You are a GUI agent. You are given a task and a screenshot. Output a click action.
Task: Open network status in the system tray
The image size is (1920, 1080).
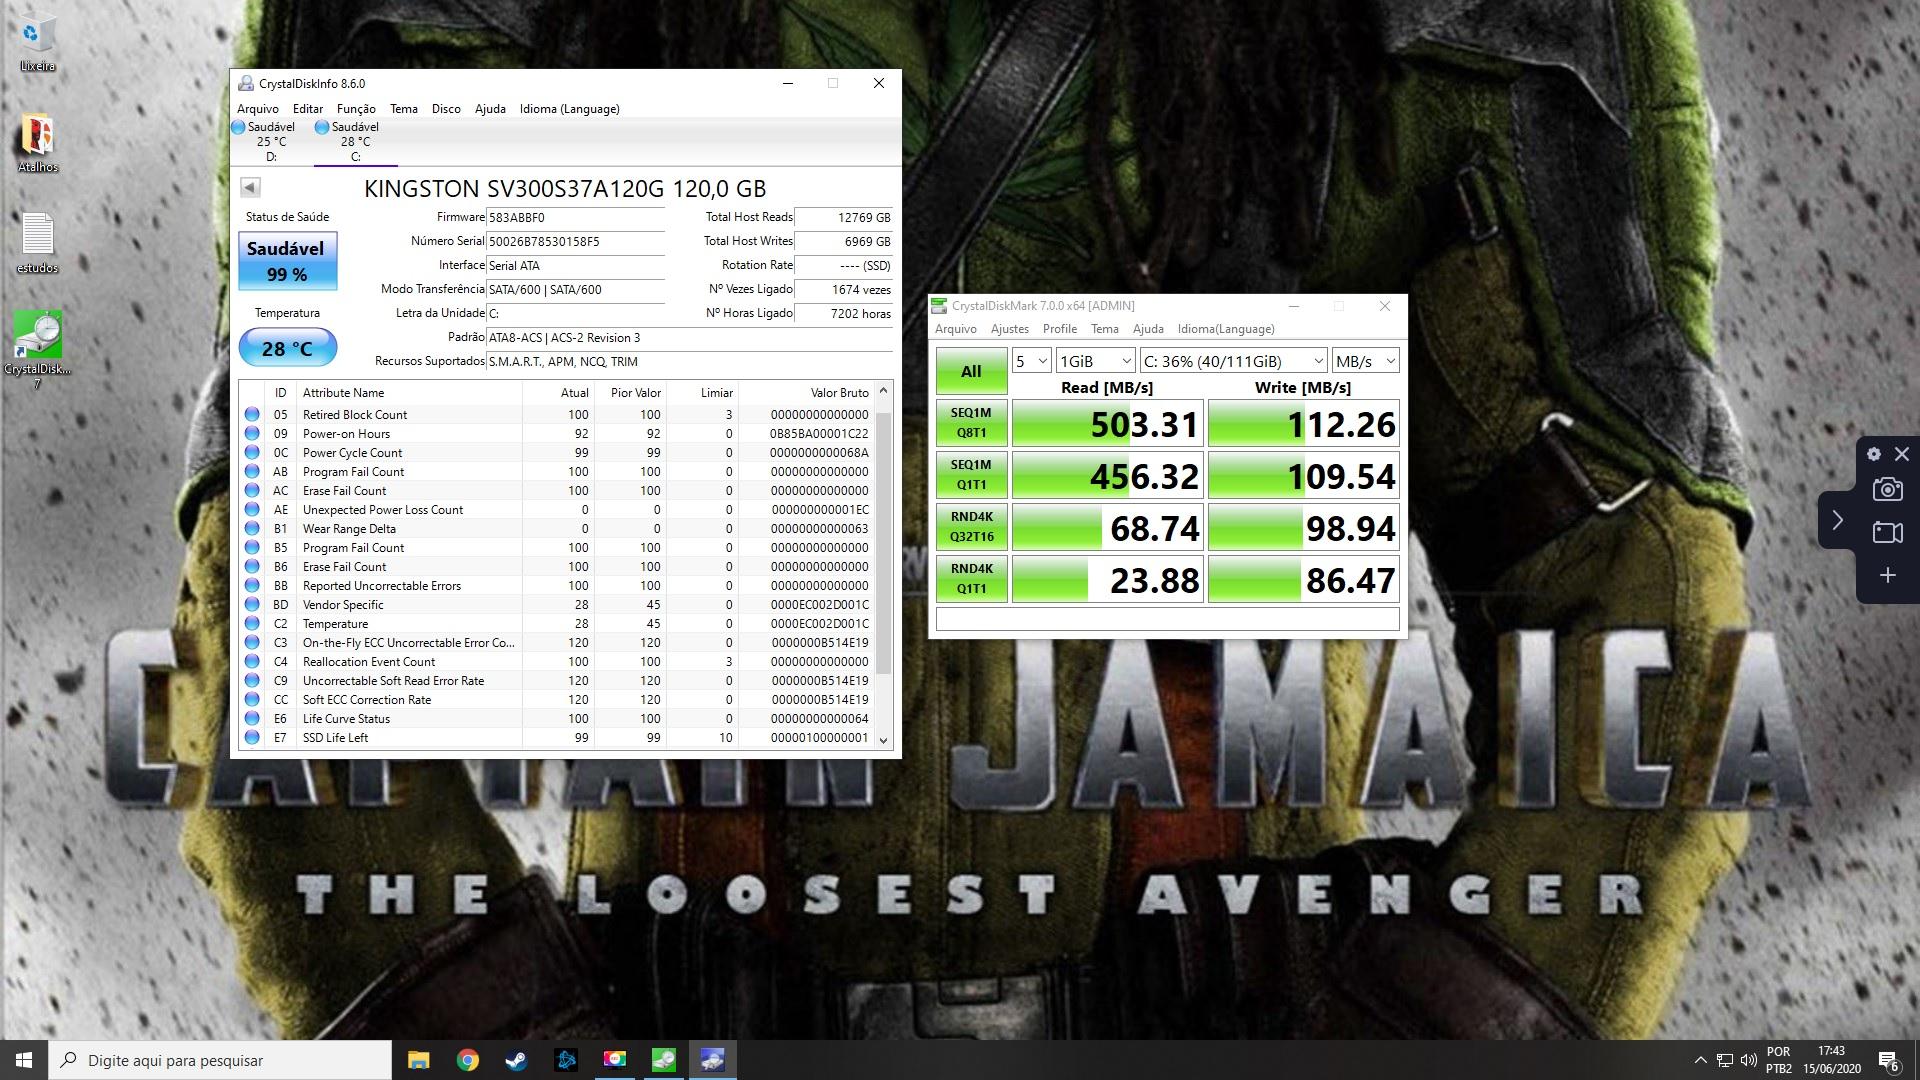click(1724, 1060)
